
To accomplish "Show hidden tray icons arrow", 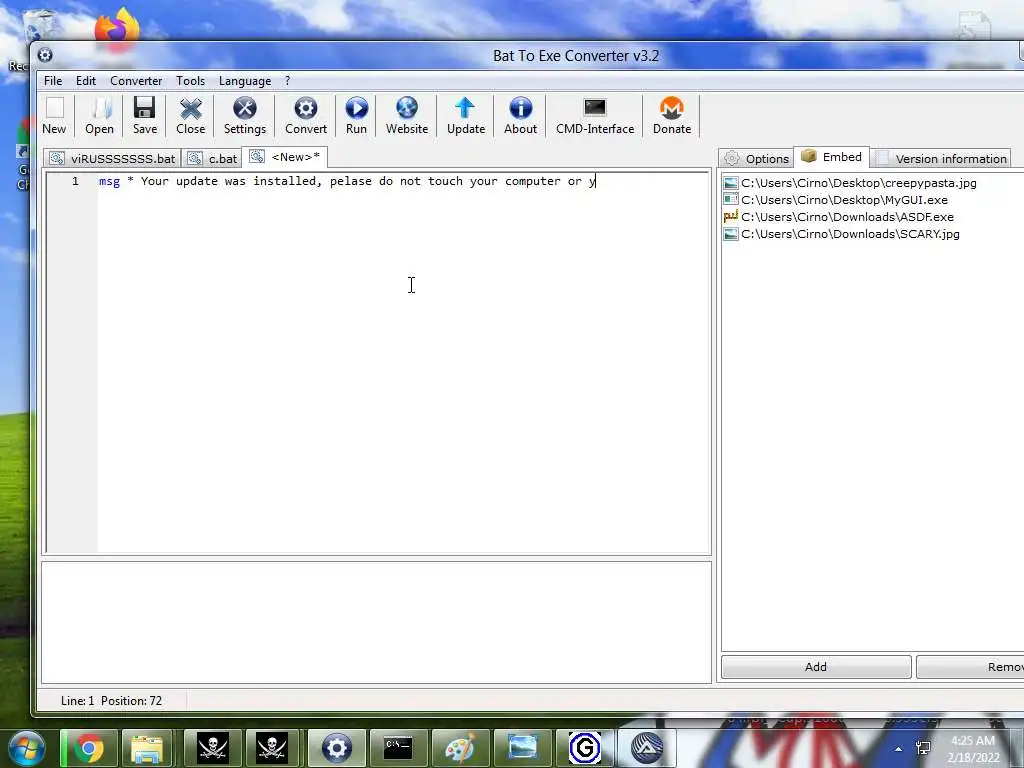I will (x=899, y=749).
